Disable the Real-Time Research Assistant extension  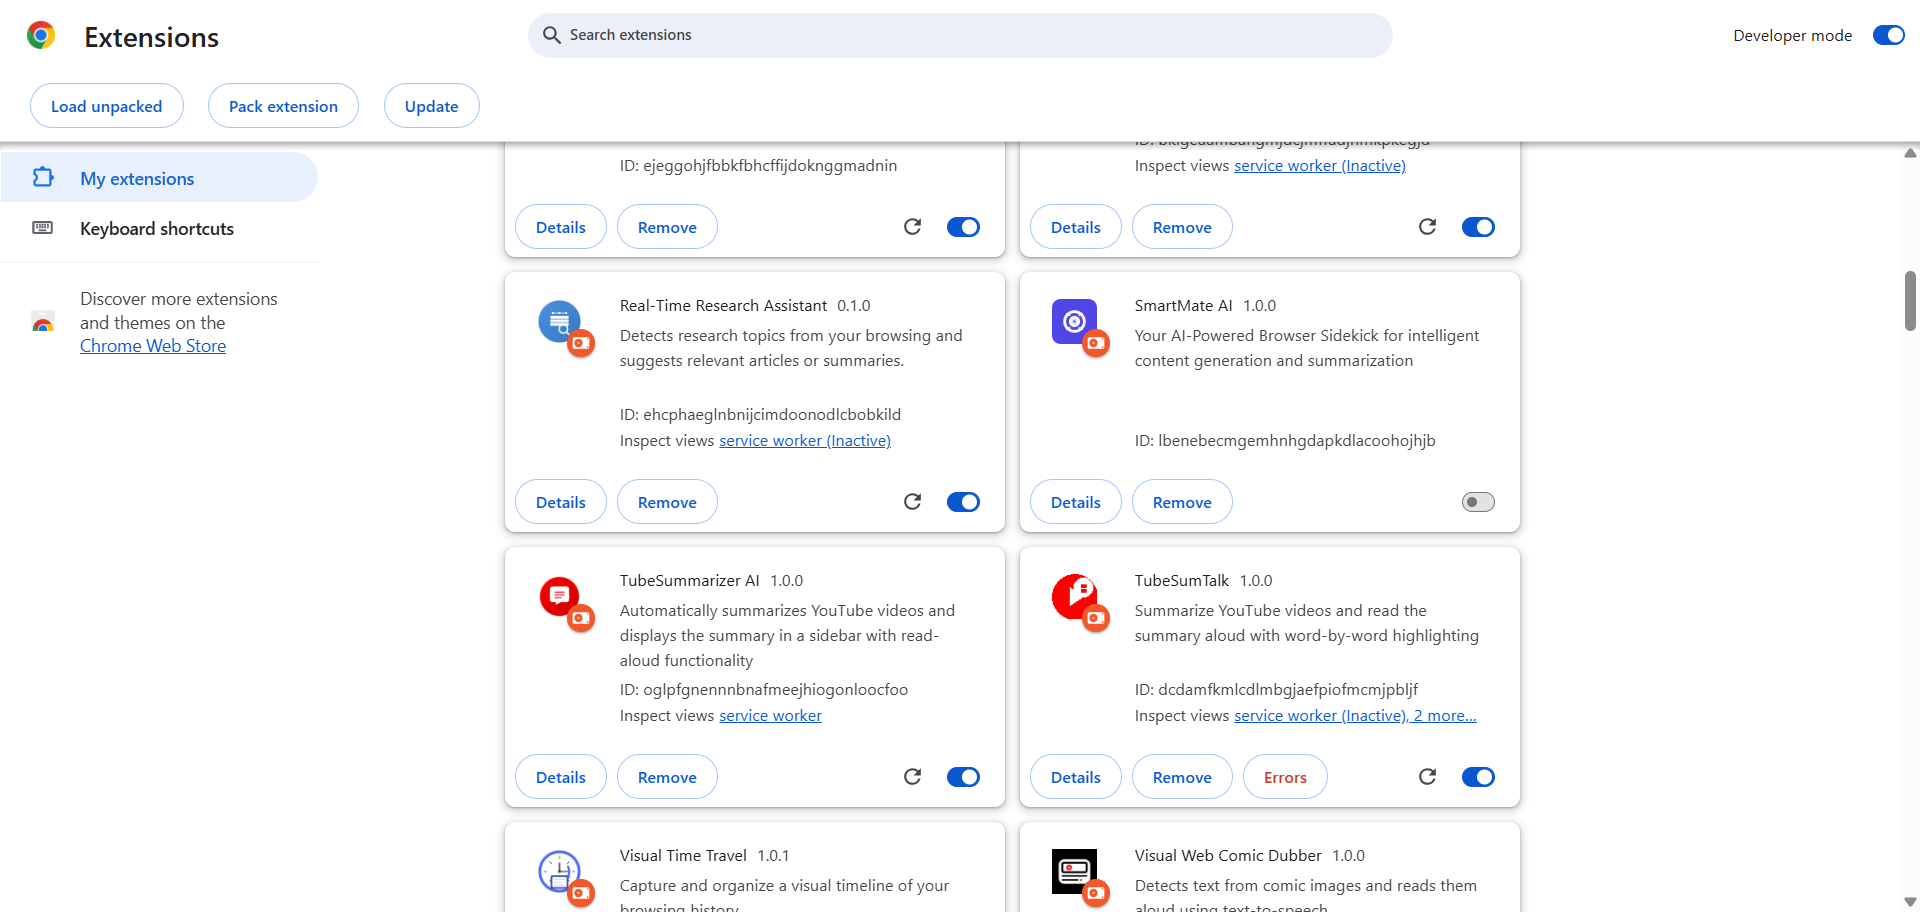963,502
